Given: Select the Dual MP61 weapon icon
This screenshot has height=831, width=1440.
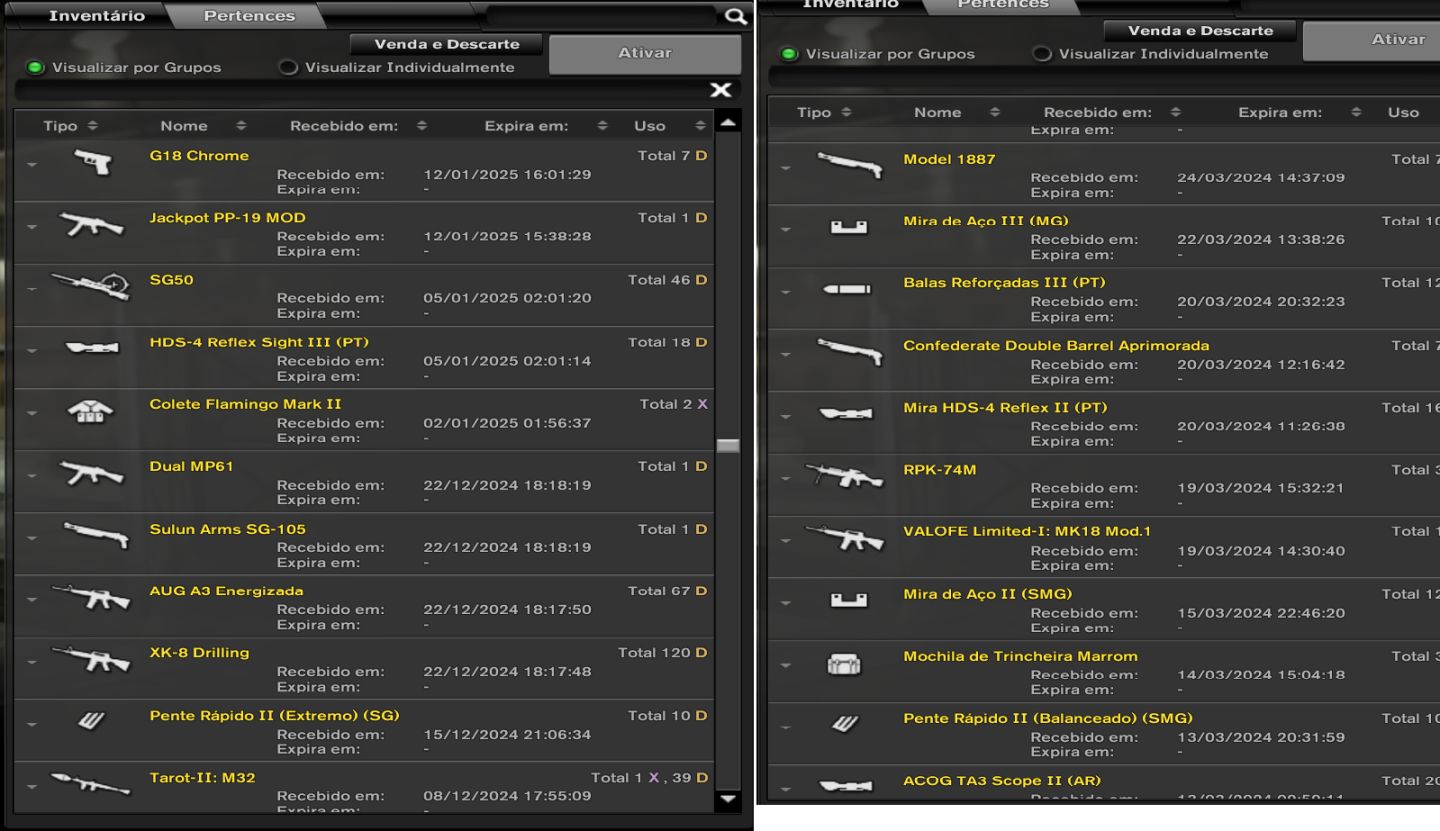Looking at the screenshot, I should (91, 473).
